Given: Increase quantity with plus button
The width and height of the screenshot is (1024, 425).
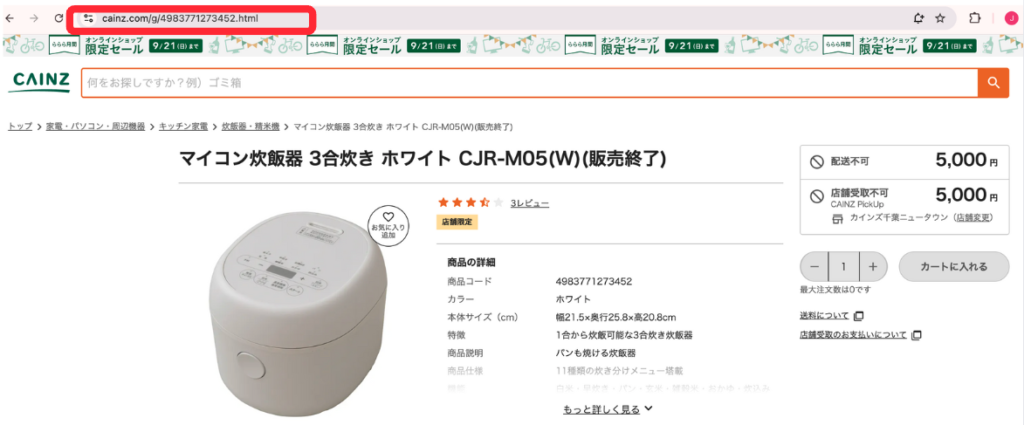Looking at the screenshot, I should point(873,266).
